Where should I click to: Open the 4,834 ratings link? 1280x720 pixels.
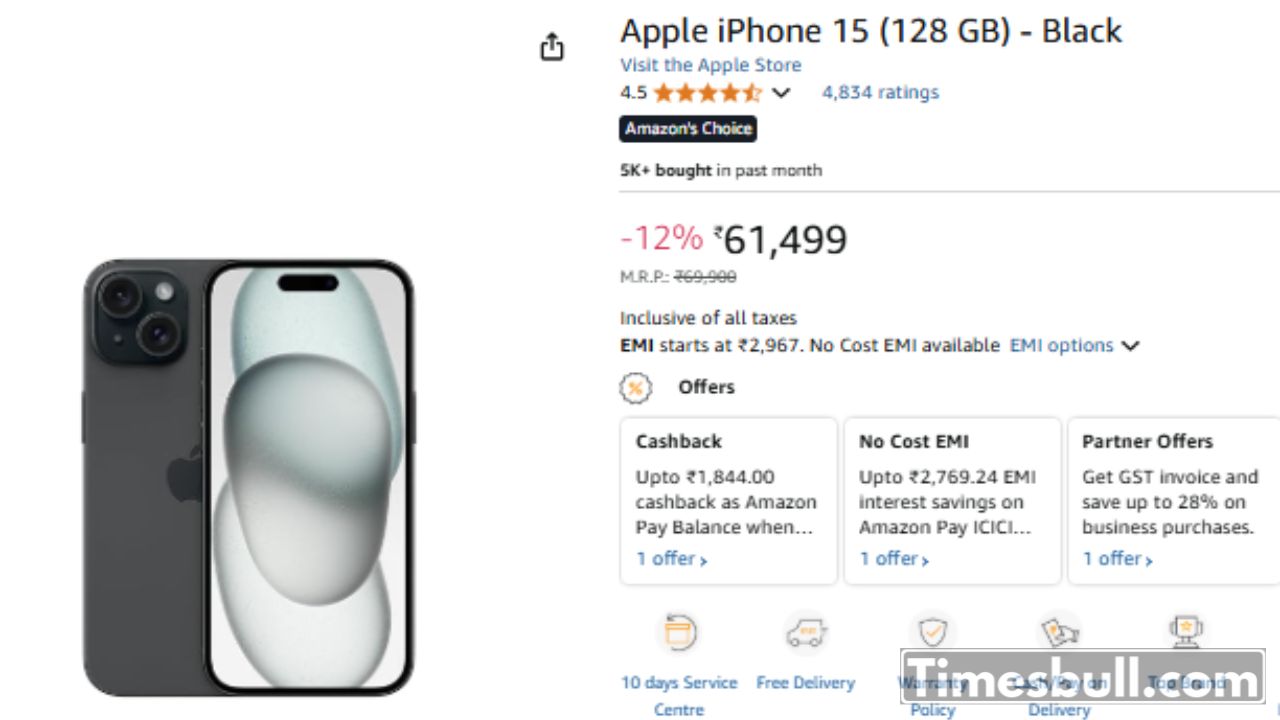tap(880, 92)
